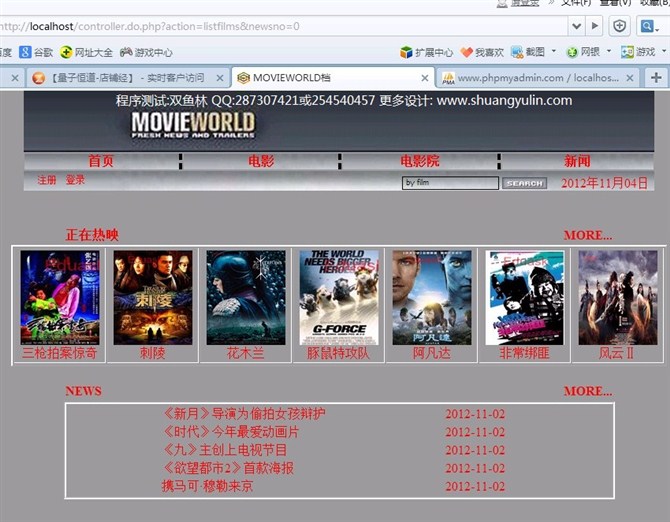Close the phpmyadmin tab
The width and height of the screenshot is (670, 522).
tap(630, 78)
